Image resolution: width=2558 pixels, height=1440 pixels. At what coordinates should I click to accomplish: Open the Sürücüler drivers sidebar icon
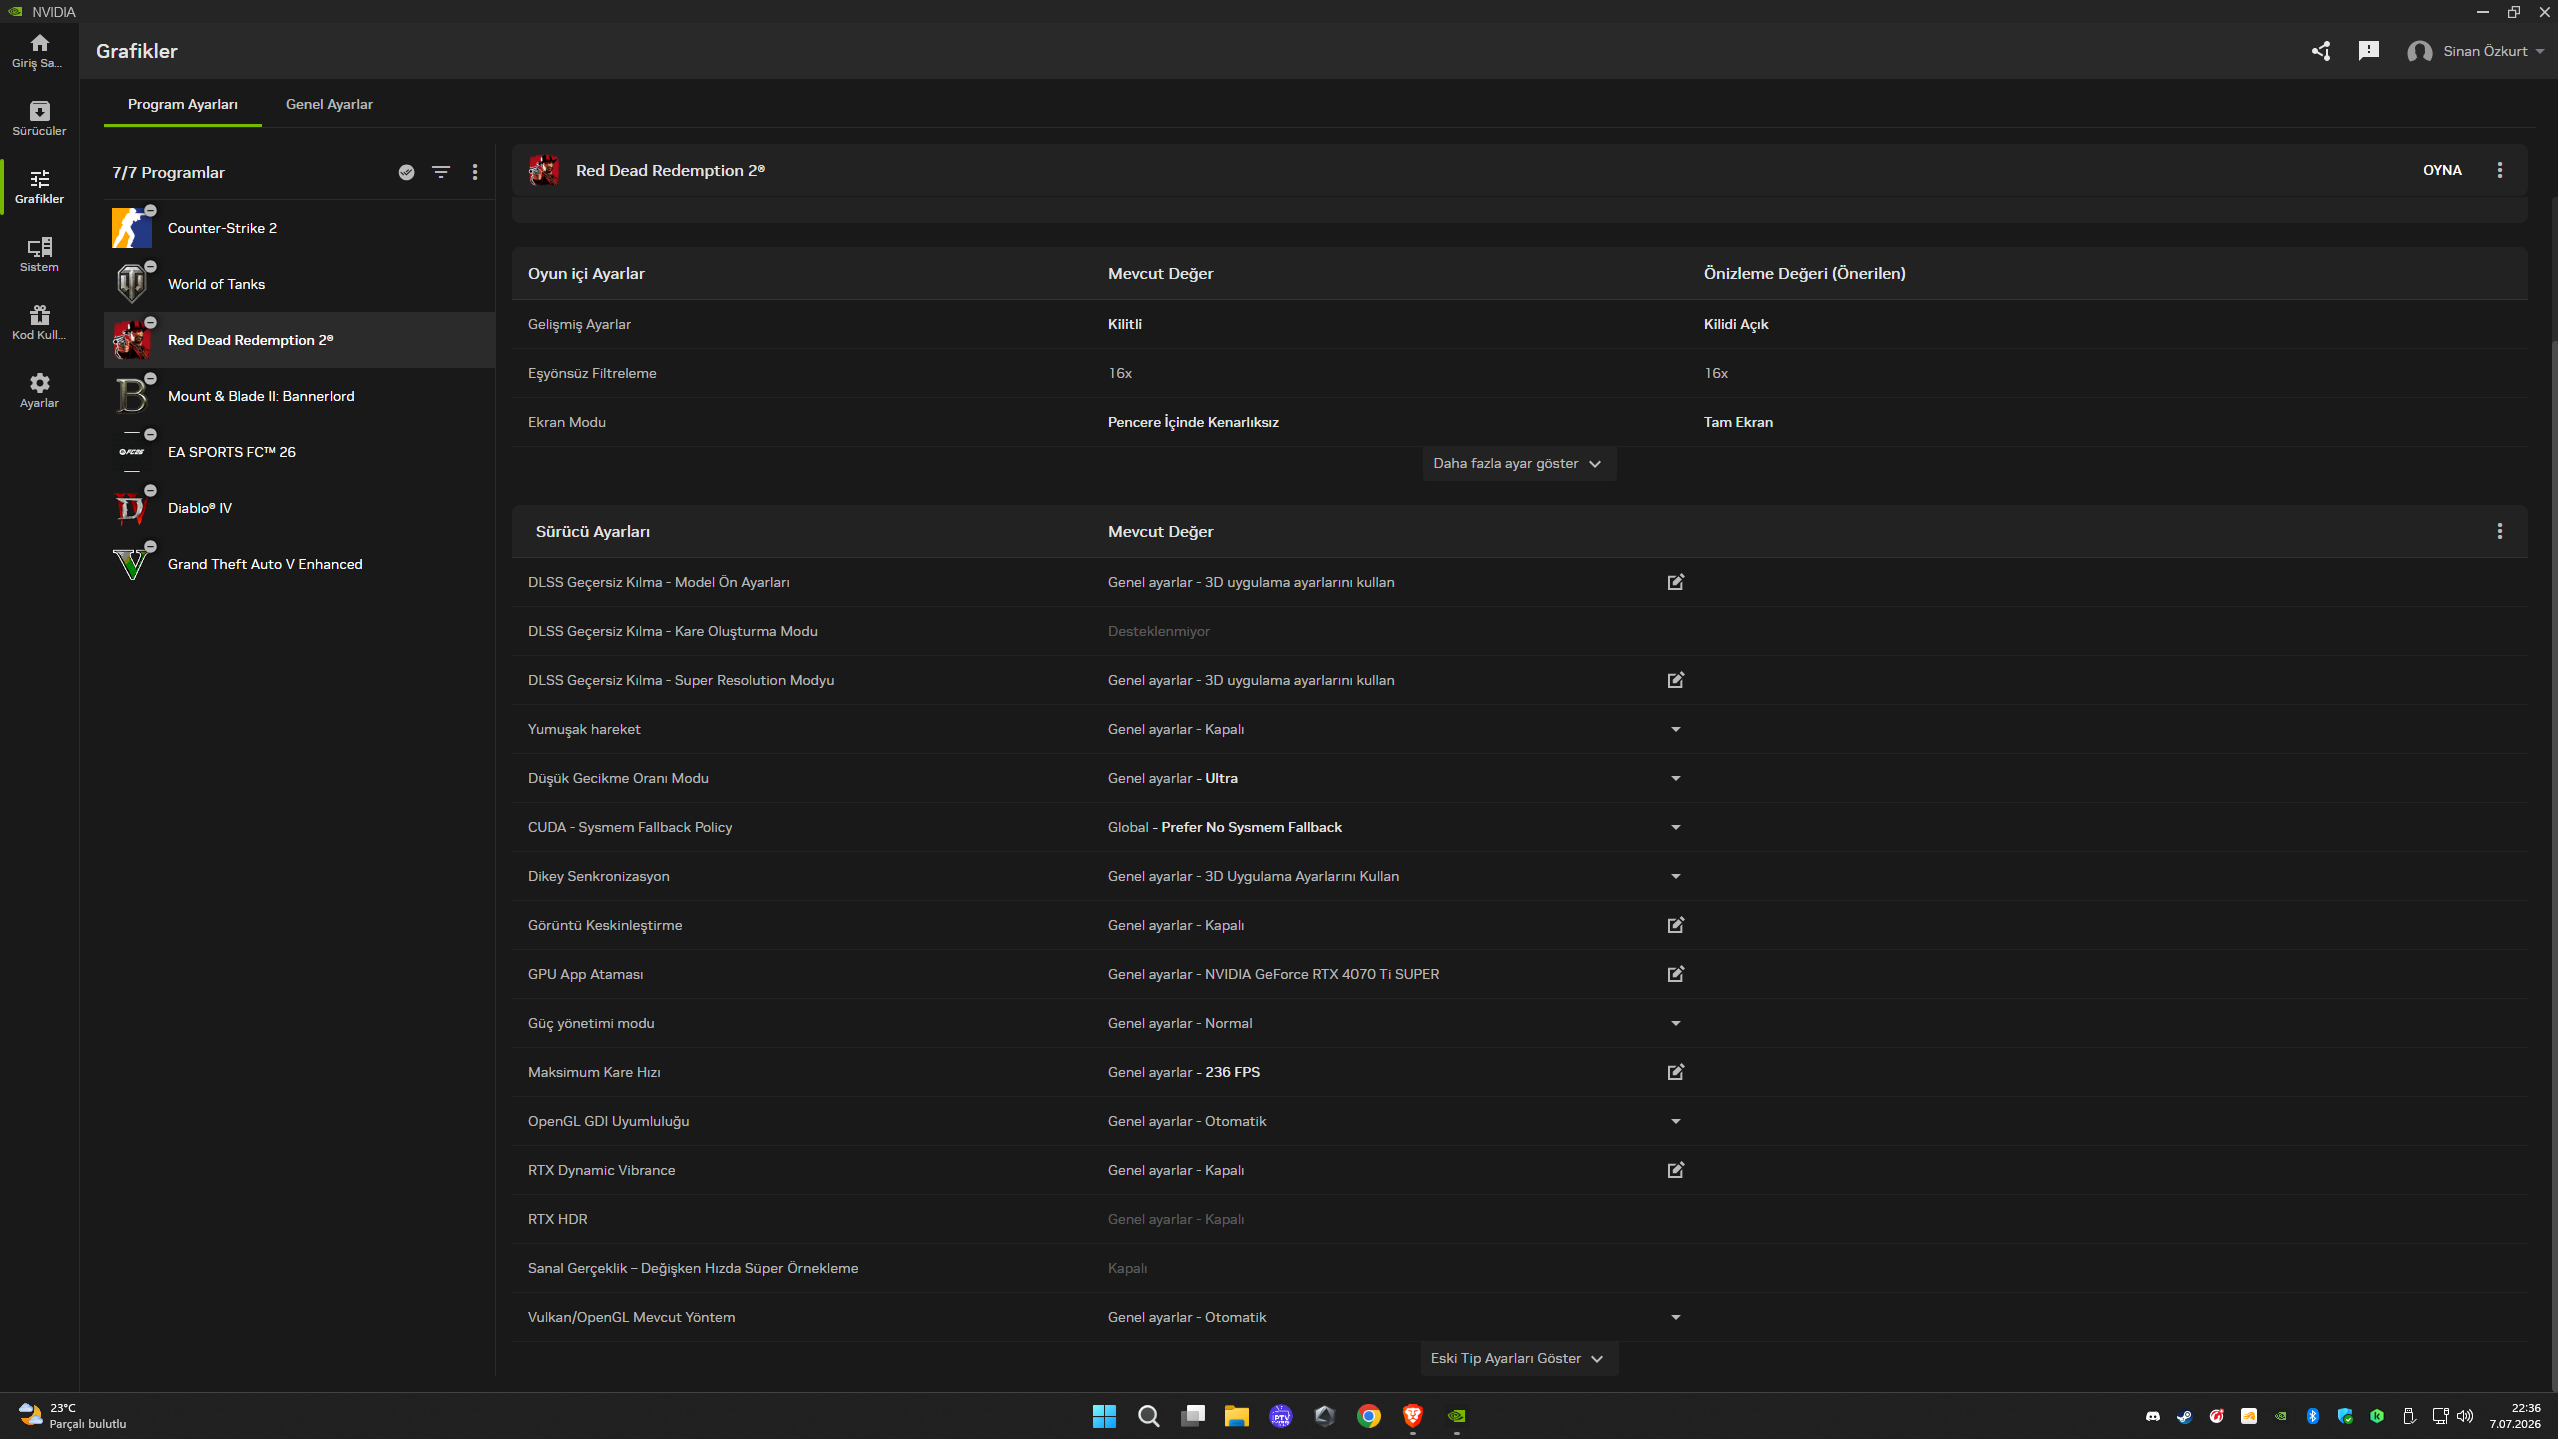39,118
